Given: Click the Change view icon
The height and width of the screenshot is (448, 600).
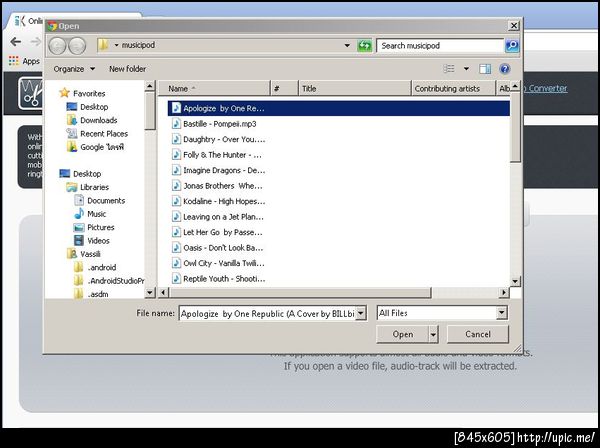Looking at the screenshot, I should click(x=449, y=69).
